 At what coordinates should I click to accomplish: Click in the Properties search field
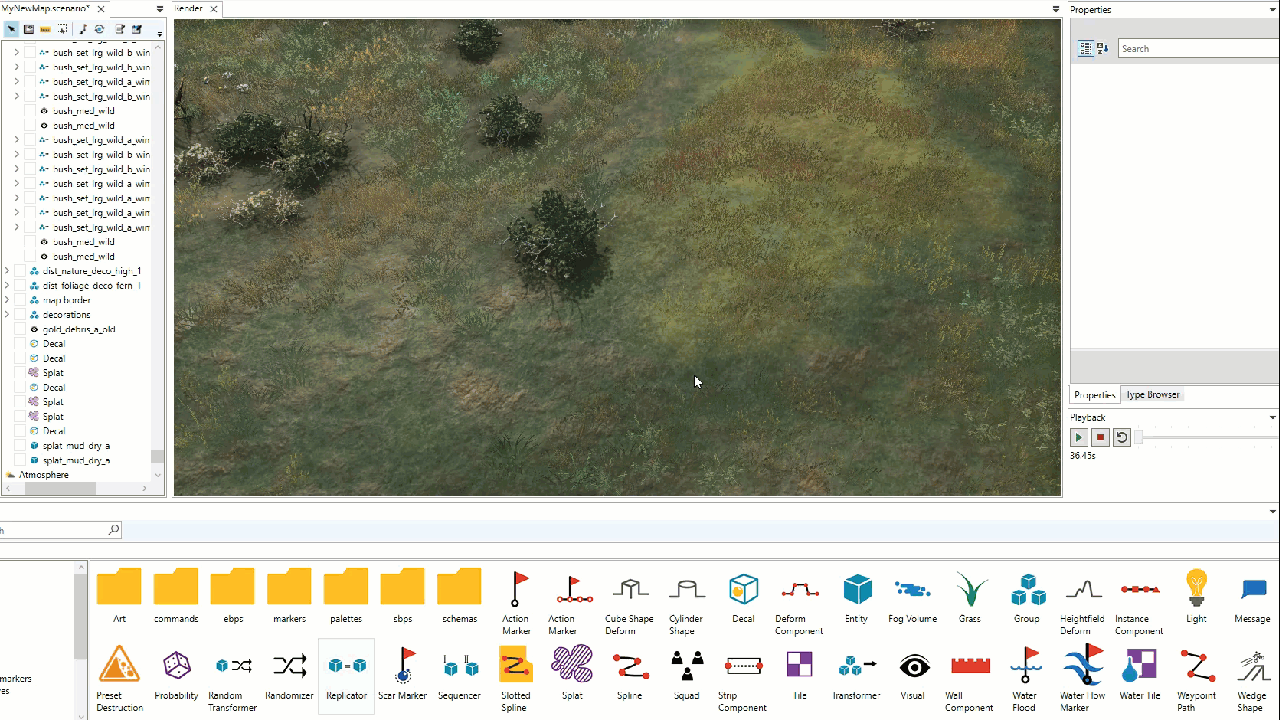coord(1199,48)
